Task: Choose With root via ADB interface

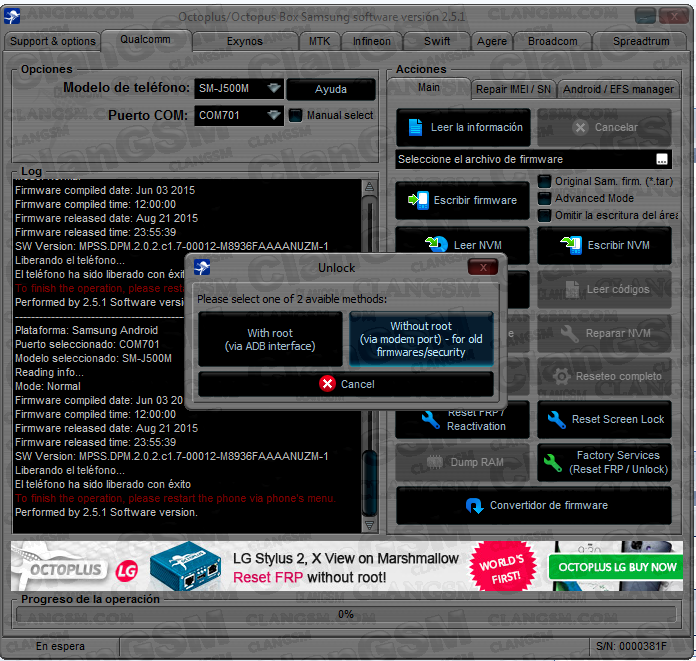Action: (270, 340)
